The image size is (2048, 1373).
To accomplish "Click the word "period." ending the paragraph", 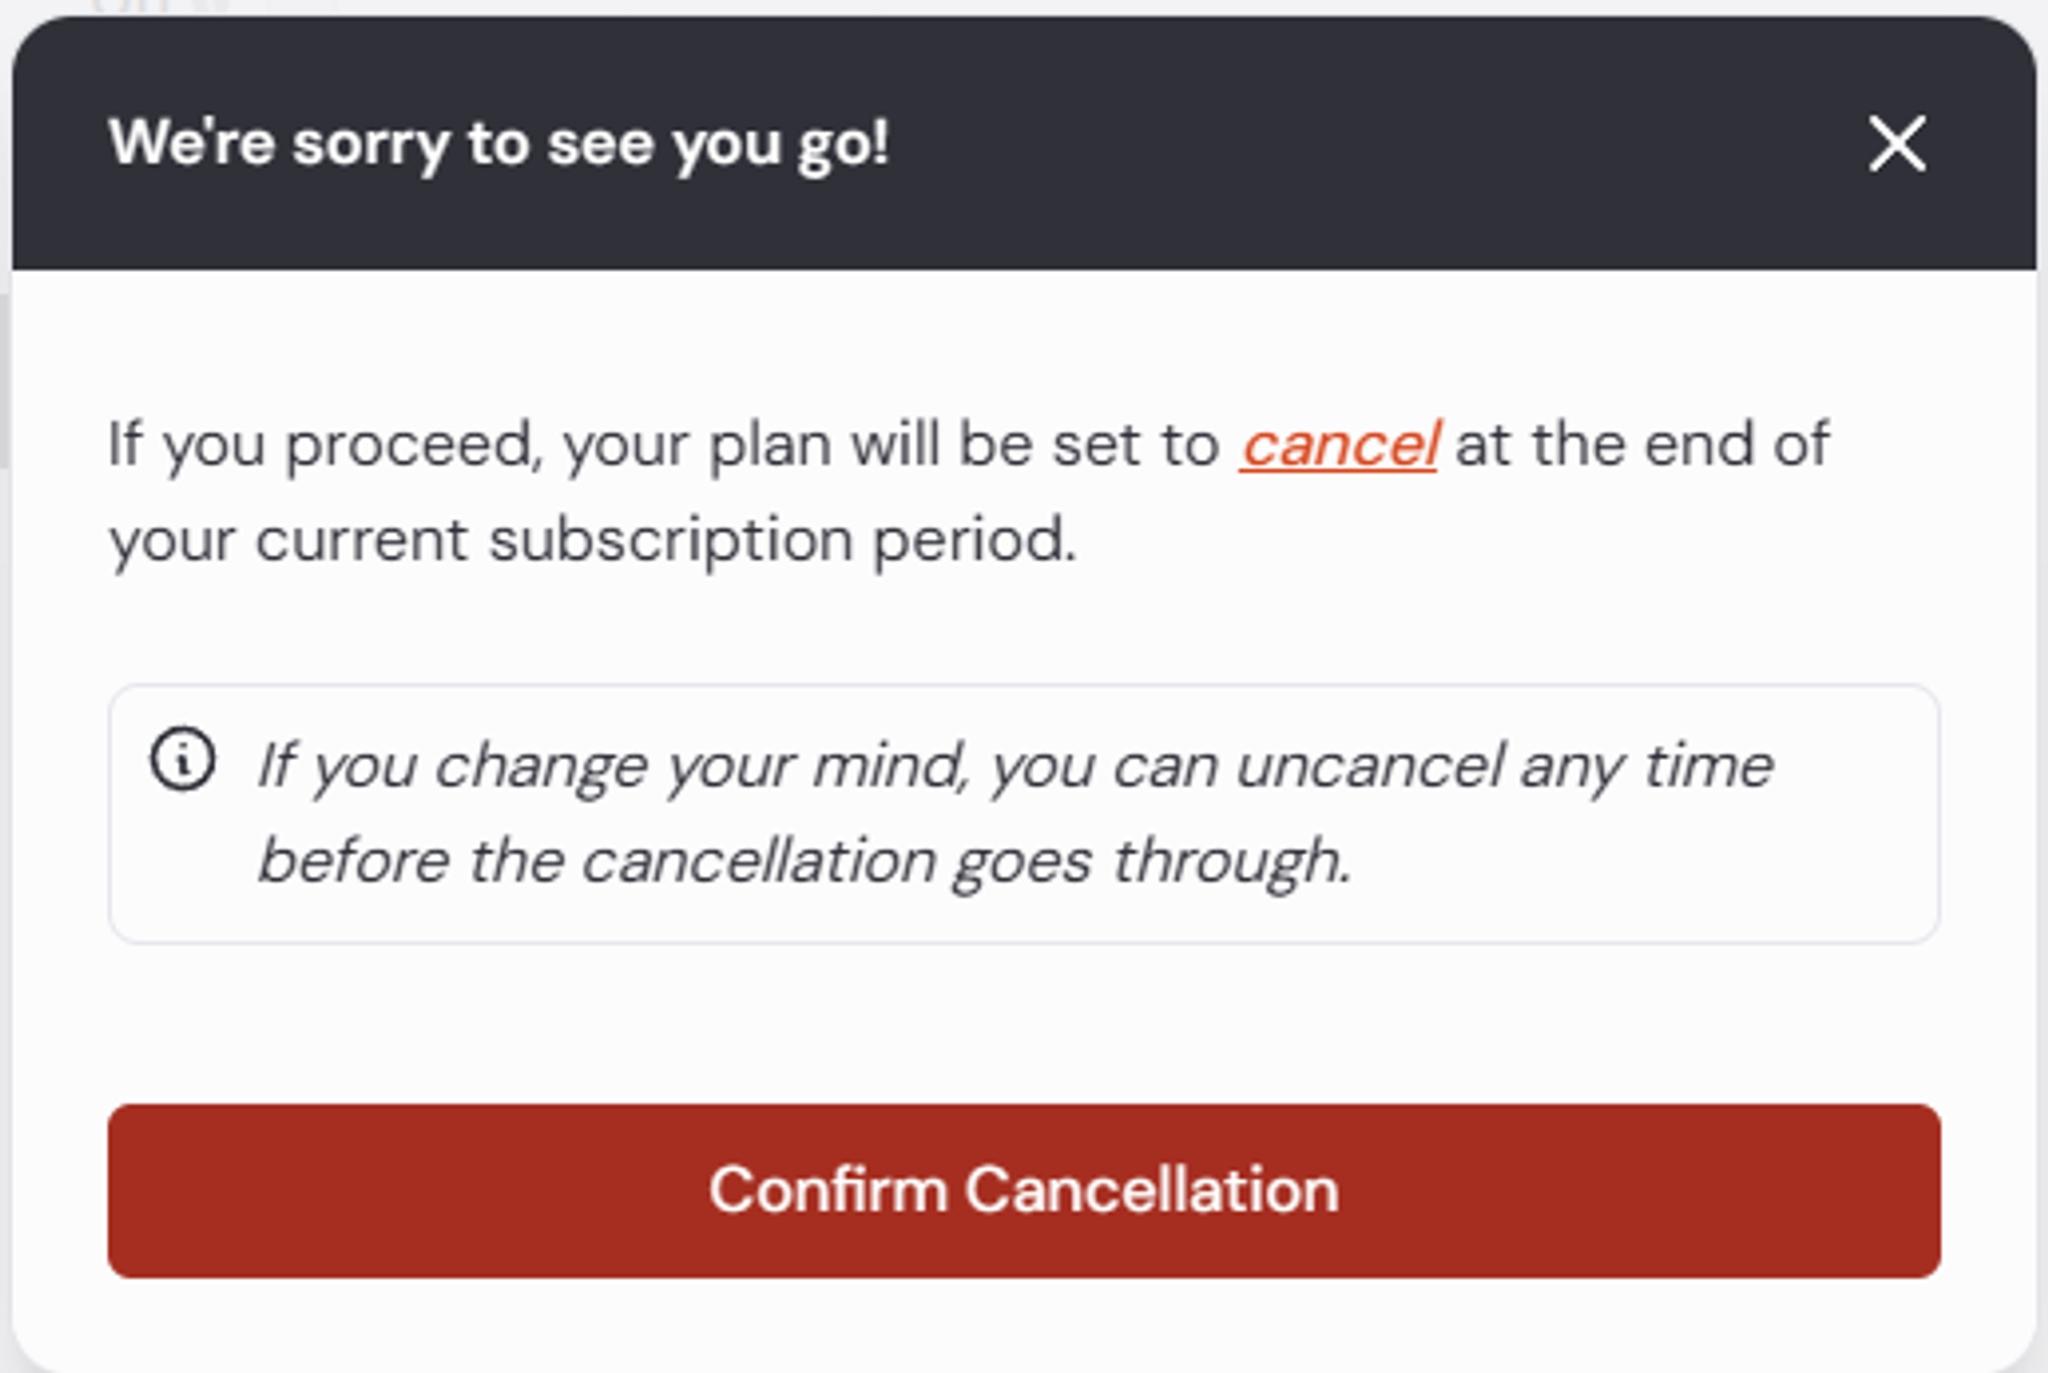I will pos(975,541).
